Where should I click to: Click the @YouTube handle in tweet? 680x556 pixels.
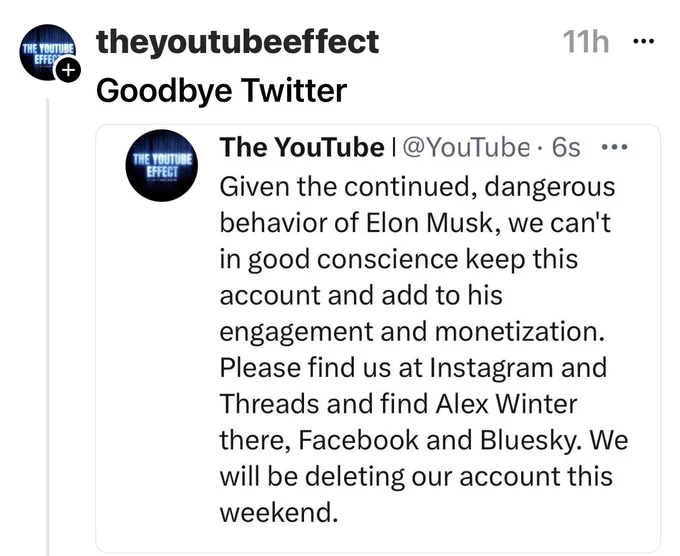point(467,147)
